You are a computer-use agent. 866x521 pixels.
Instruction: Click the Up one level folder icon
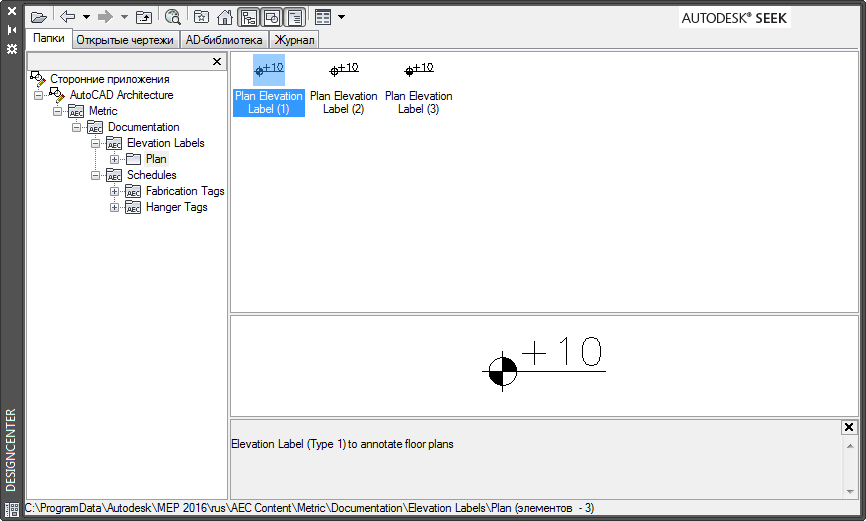pyautogui.click(x=144, y=18)
